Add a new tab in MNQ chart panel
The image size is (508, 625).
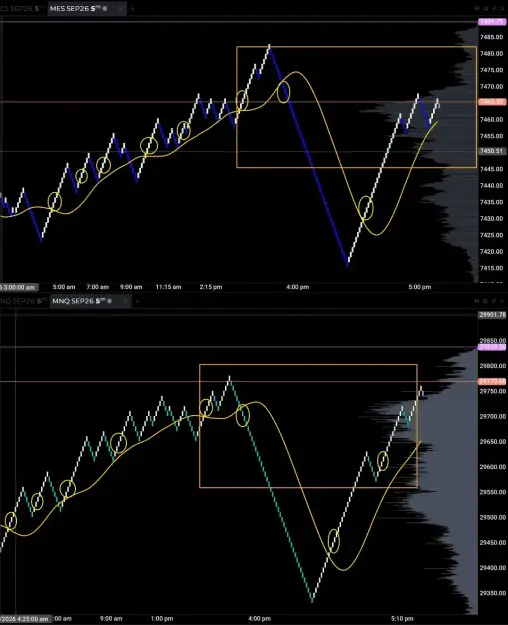(x=137, y=301)
